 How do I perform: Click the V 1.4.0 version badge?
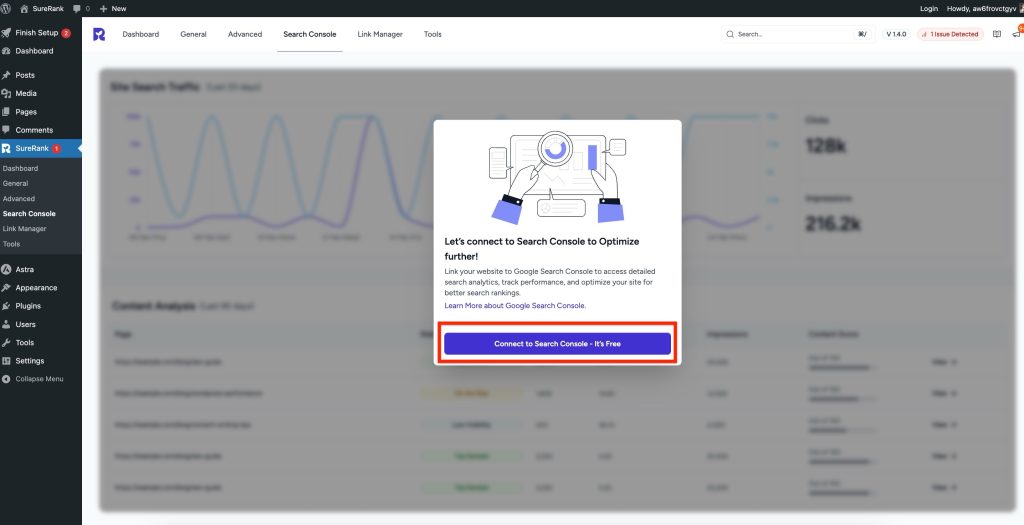click(896, 34)
